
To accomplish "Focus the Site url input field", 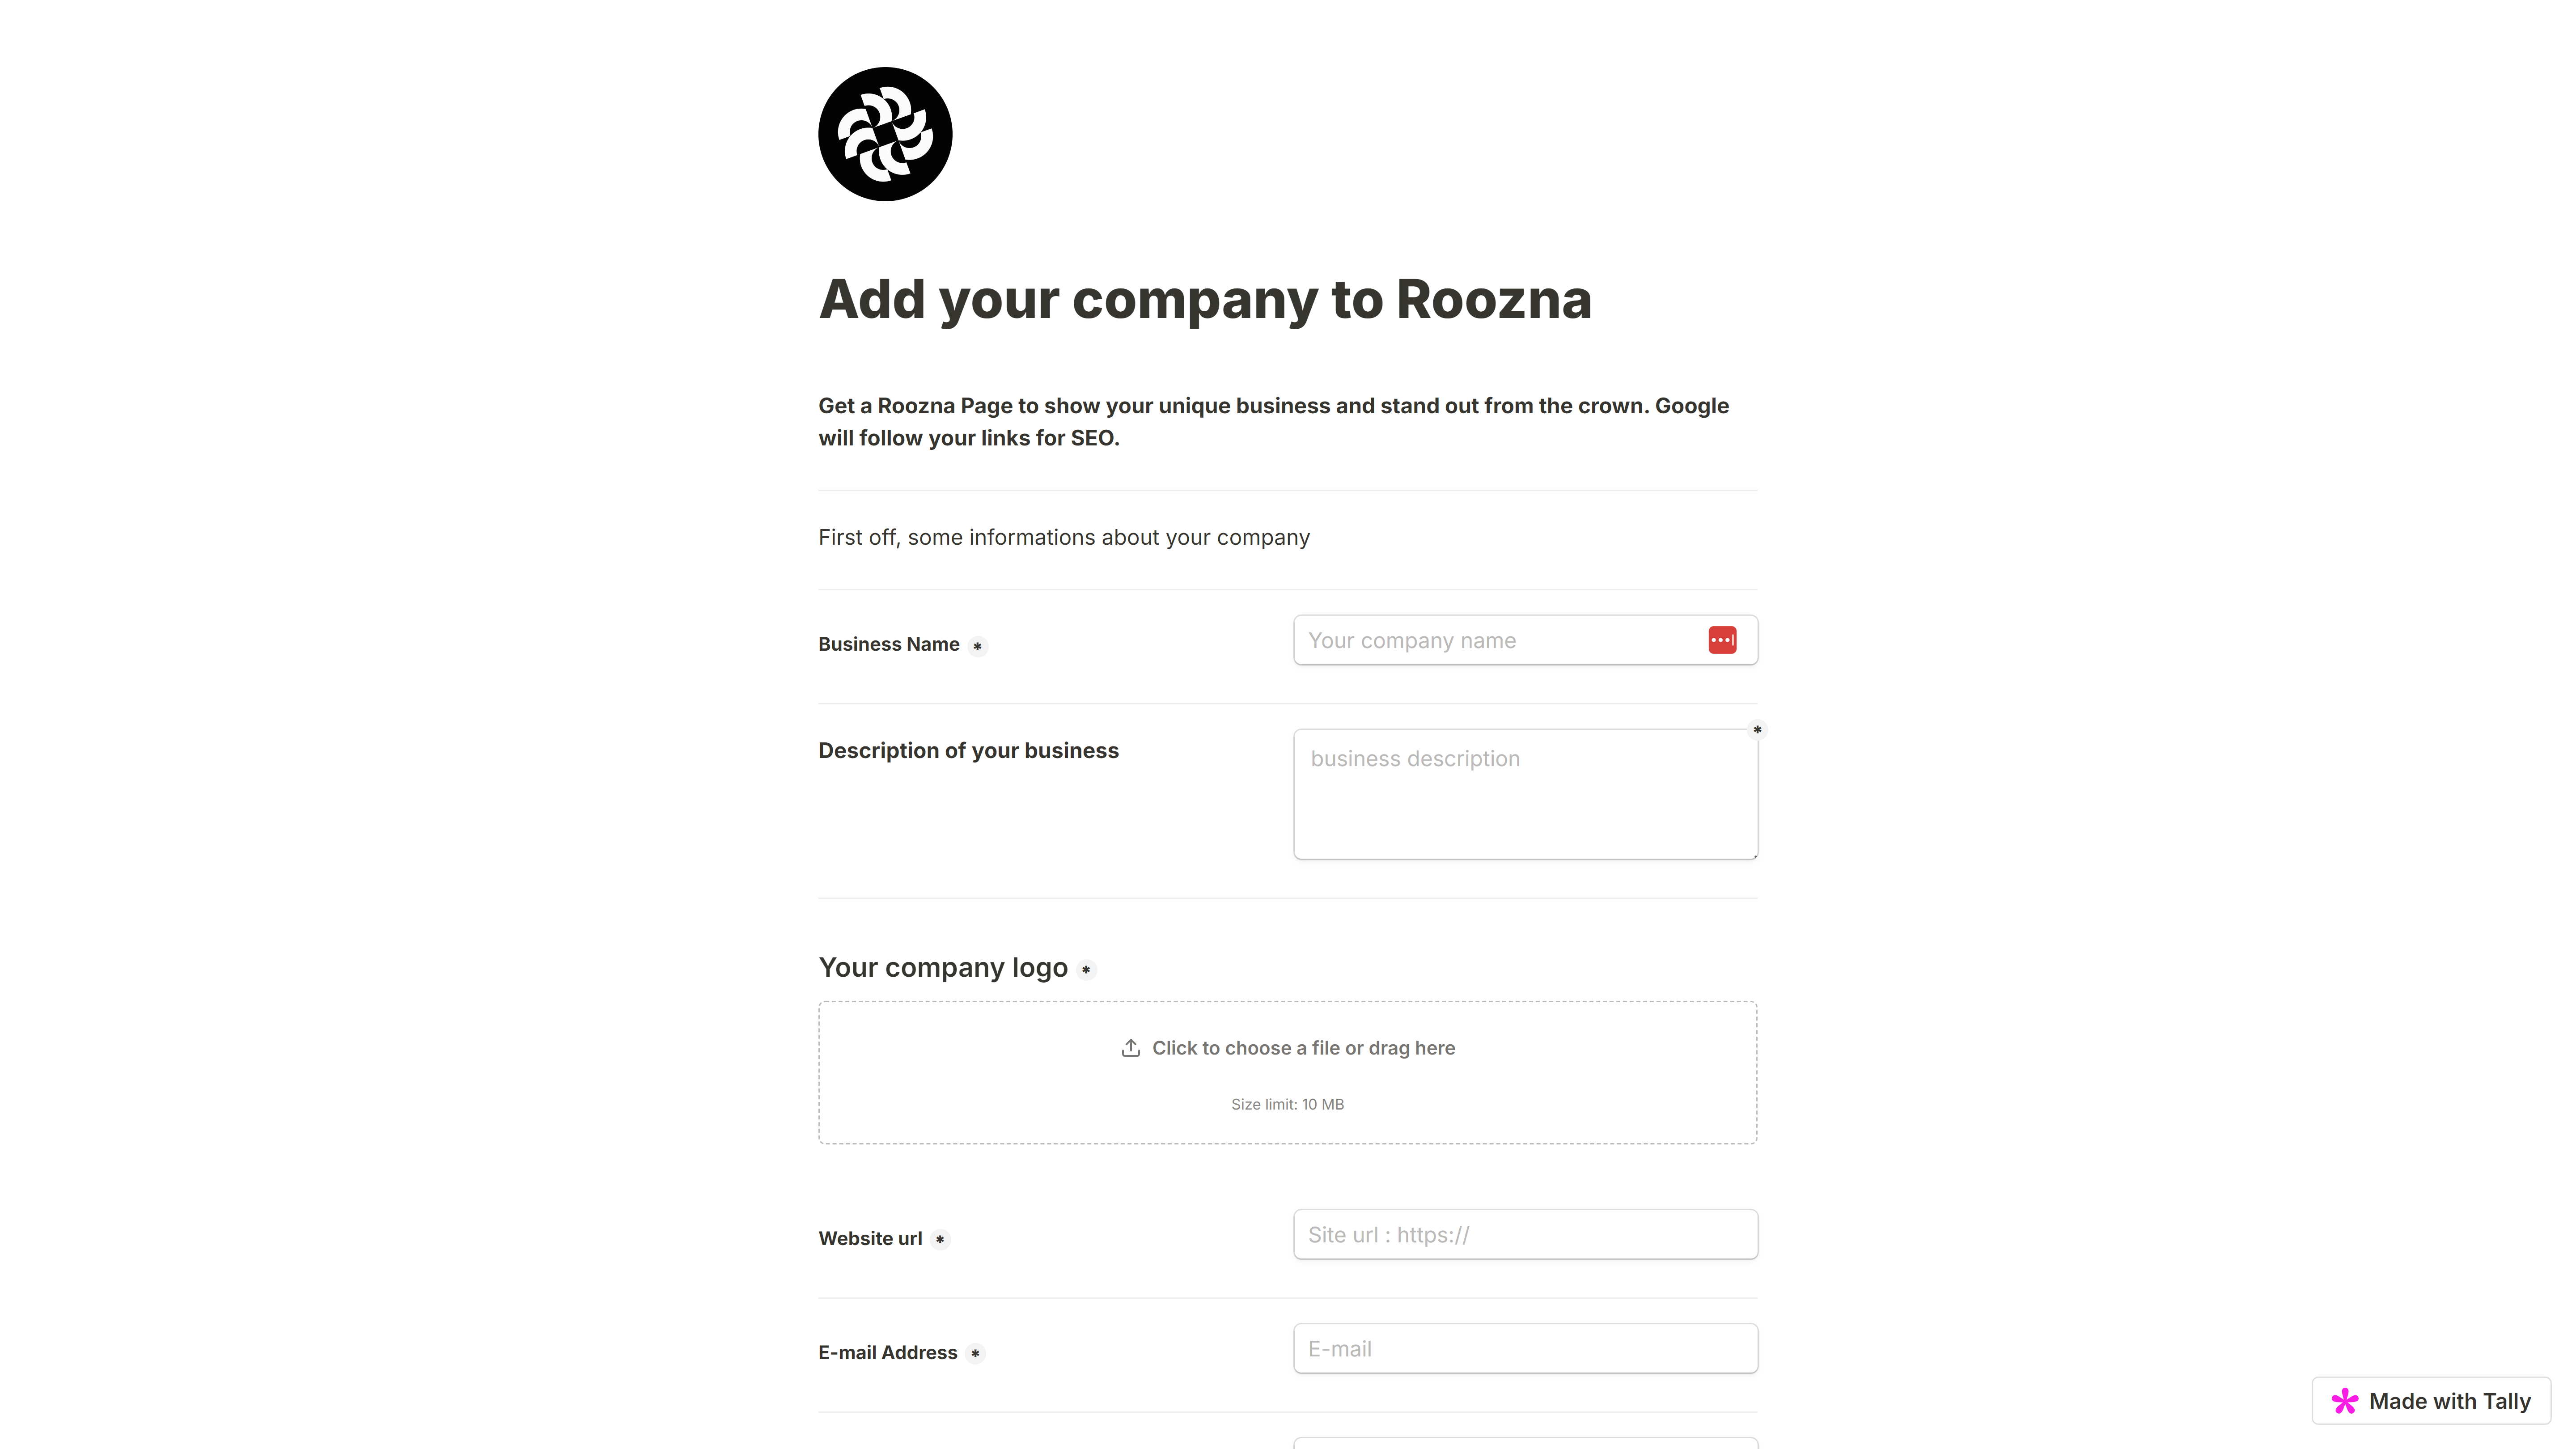I will [1525, 1235].
